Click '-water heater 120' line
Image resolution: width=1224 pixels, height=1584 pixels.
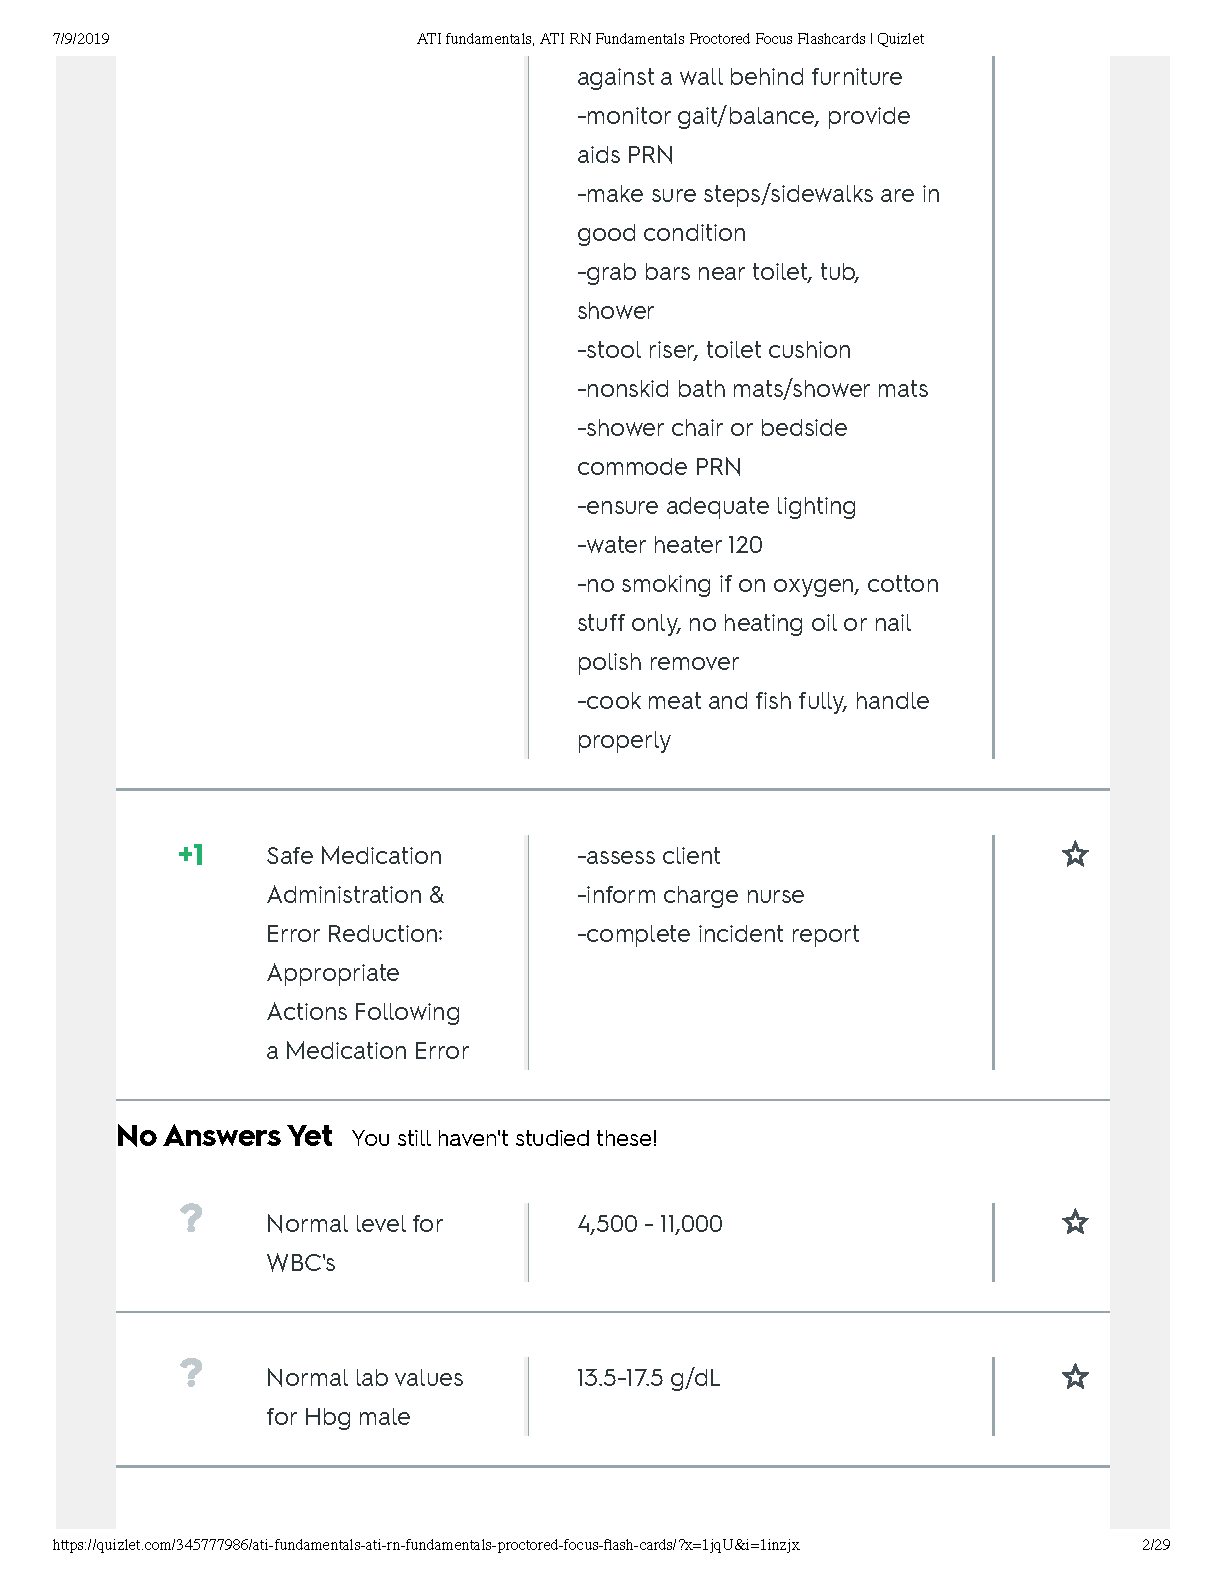pos(669,545)
